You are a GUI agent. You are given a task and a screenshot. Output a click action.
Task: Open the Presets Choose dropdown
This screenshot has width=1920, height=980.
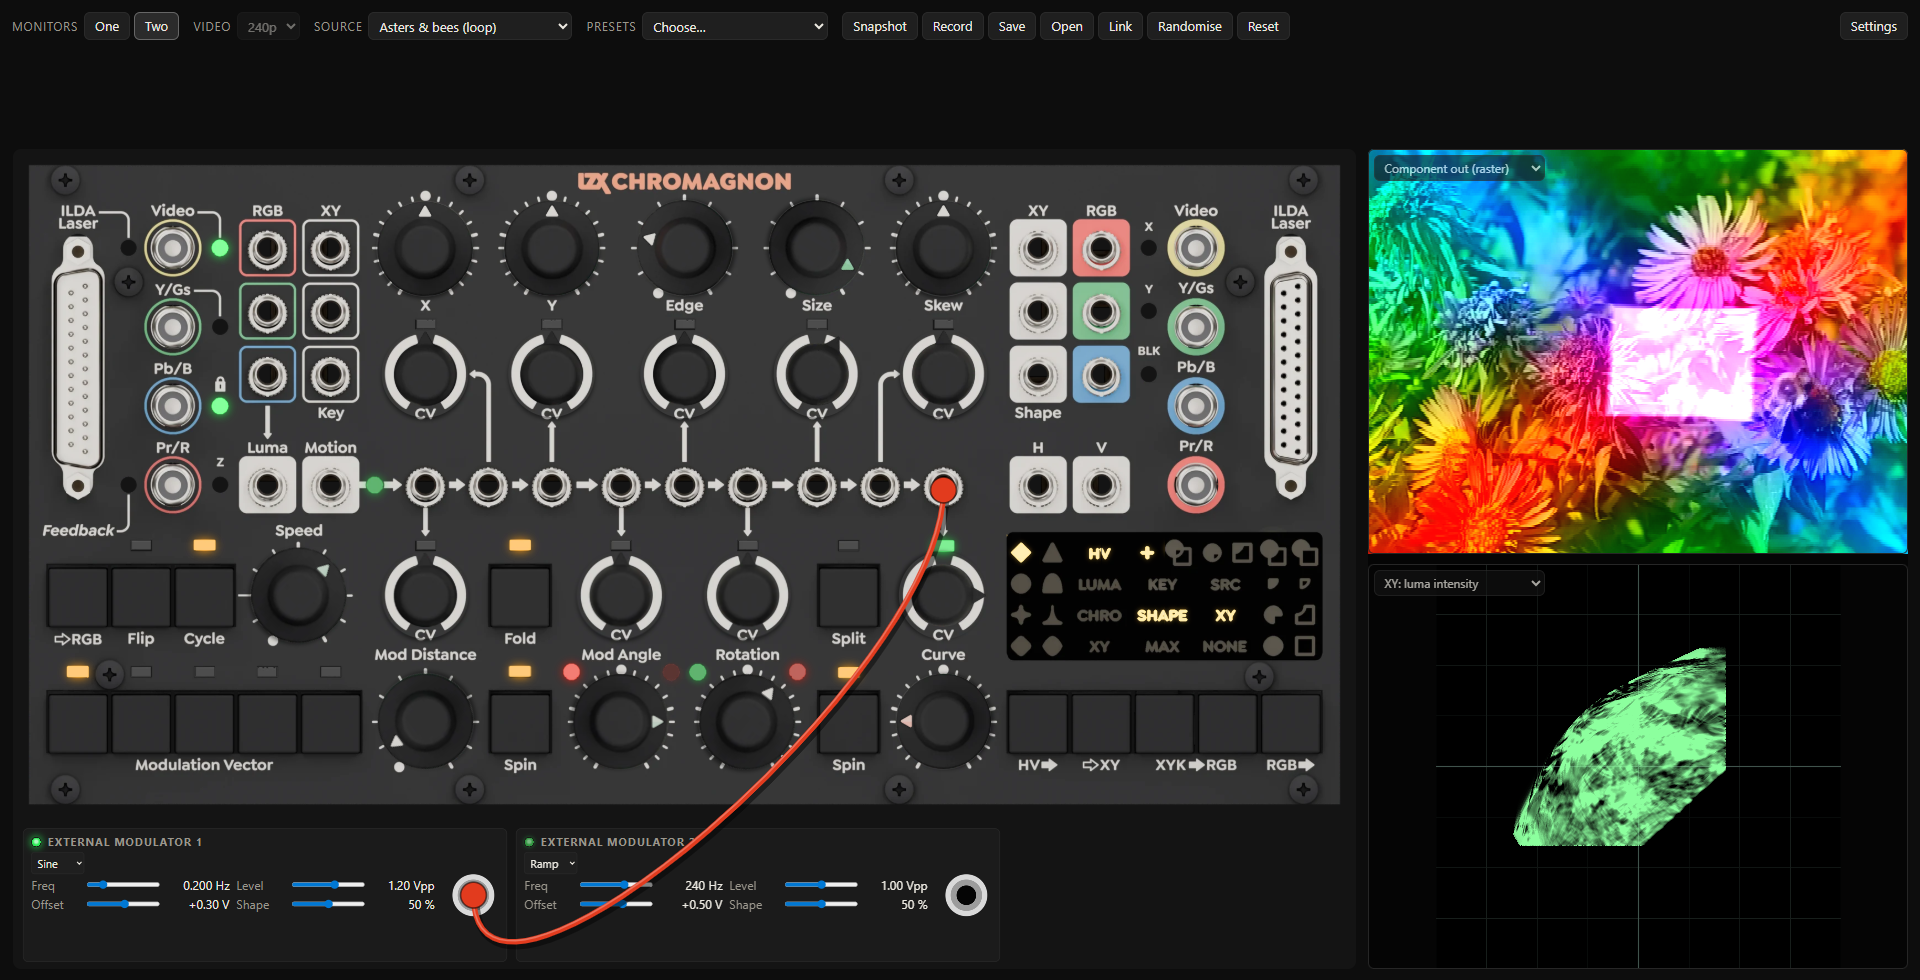tap(735, 27)
